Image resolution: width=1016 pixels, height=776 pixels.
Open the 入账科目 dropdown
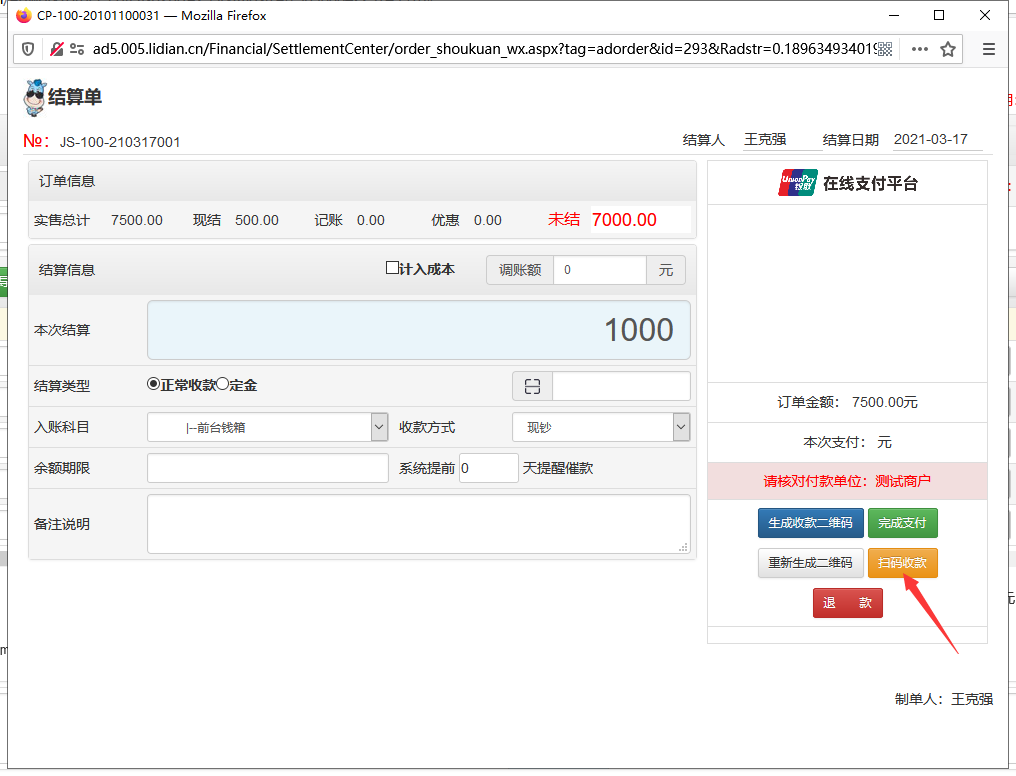(x=268, y=428)
